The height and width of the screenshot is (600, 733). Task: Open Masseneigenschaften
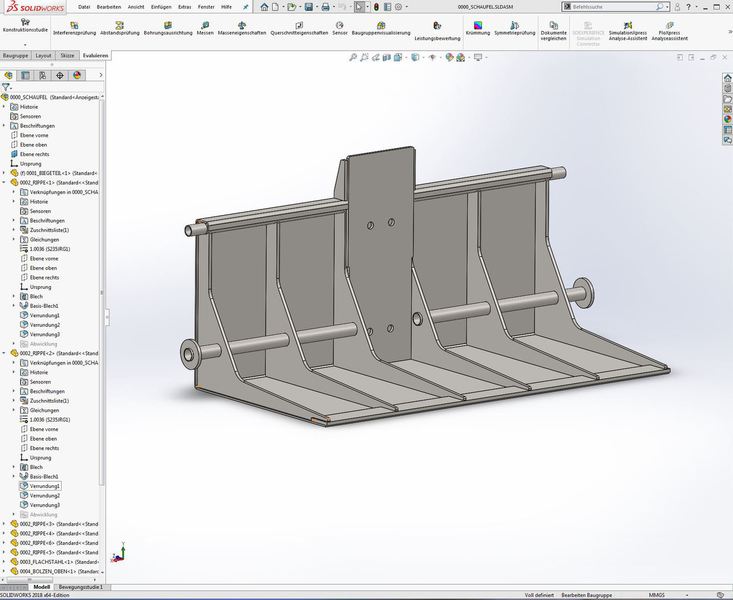[242, 29]
